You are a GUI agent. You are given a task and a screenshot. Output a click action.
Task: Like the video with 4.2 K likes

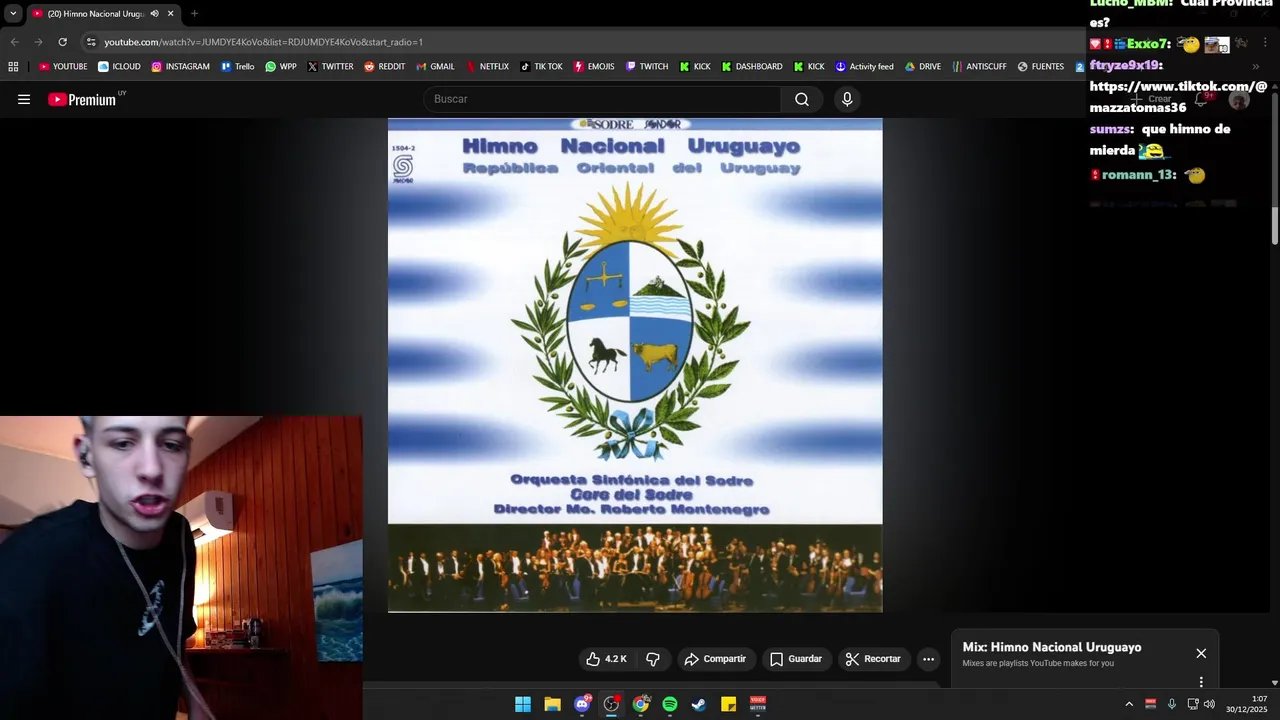606,659
